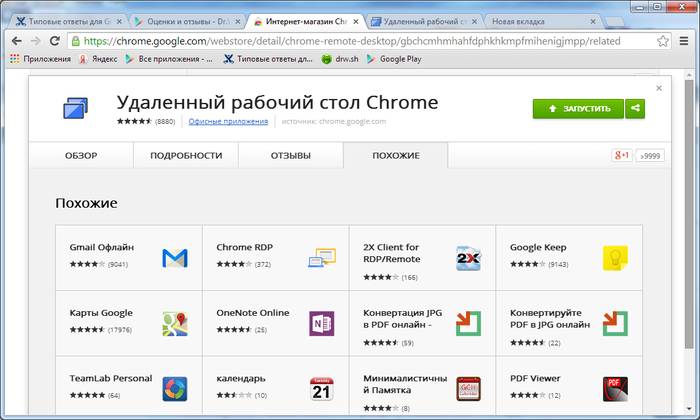Click the OneNote Online icon
This screenshot has width=700, height=420.
[321, 324]
